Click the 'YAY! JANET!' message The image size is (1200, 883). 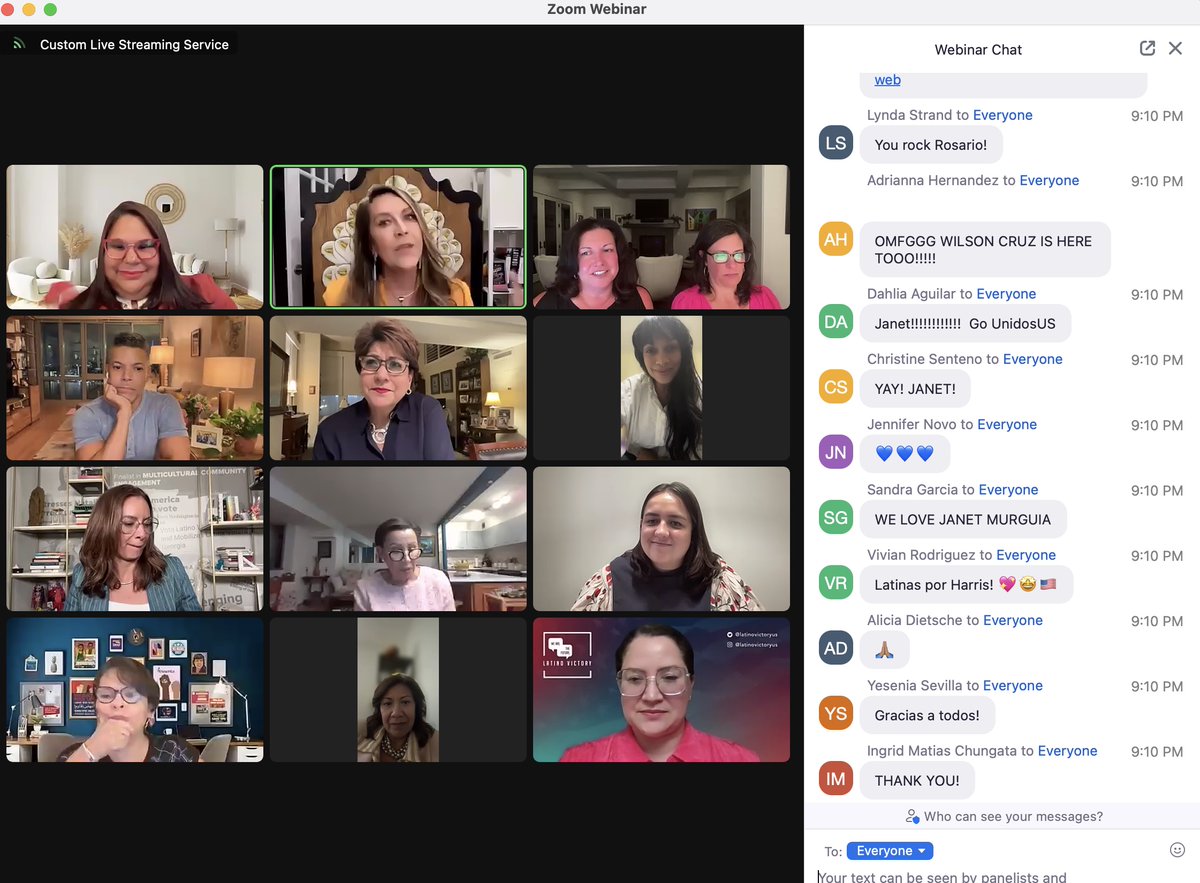pyautogui.click(x=915, y=389)
